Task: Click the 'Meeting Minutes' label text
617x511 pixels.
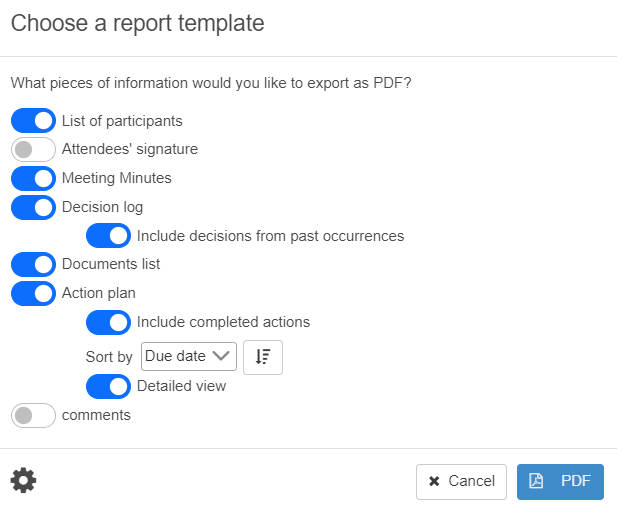Action: click(117, 178)
